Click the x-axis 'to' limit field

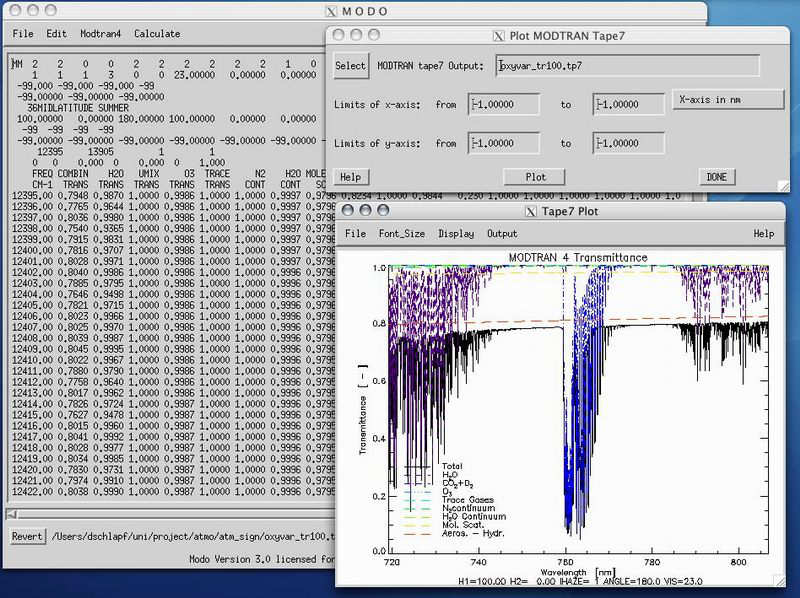pyautogui.click(x=628, y=104)
